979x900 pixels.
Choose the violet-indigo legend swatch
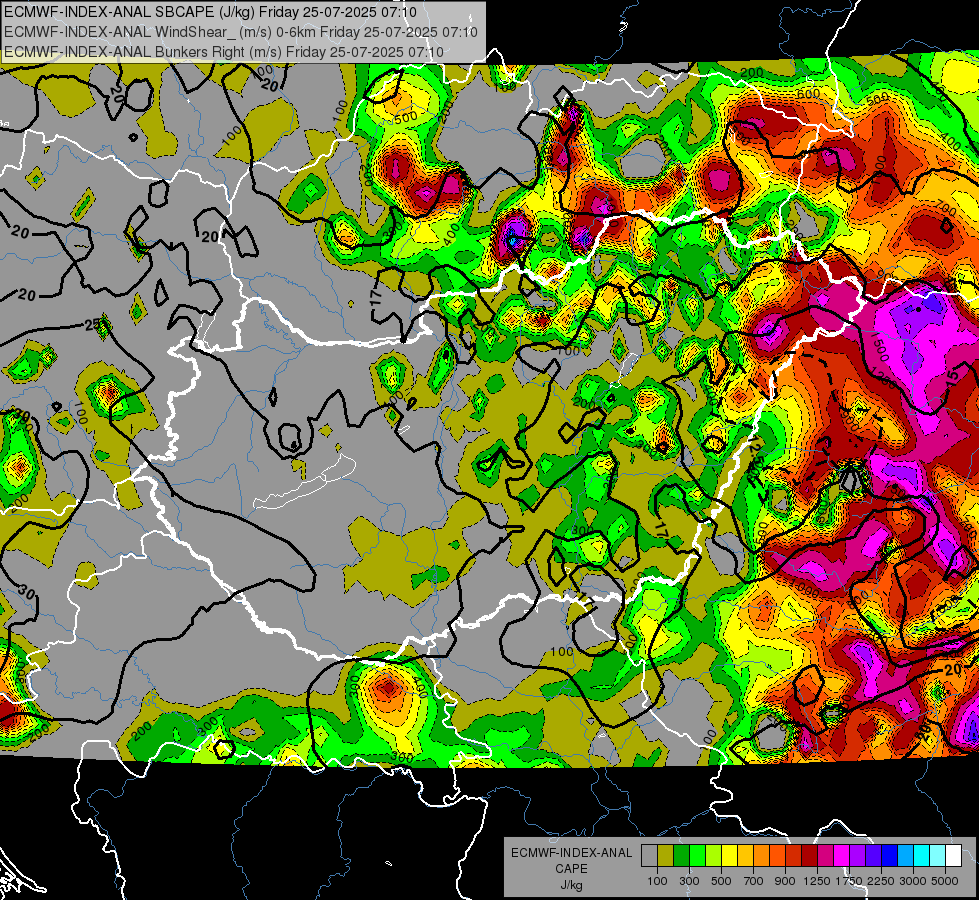coord(874,856)
